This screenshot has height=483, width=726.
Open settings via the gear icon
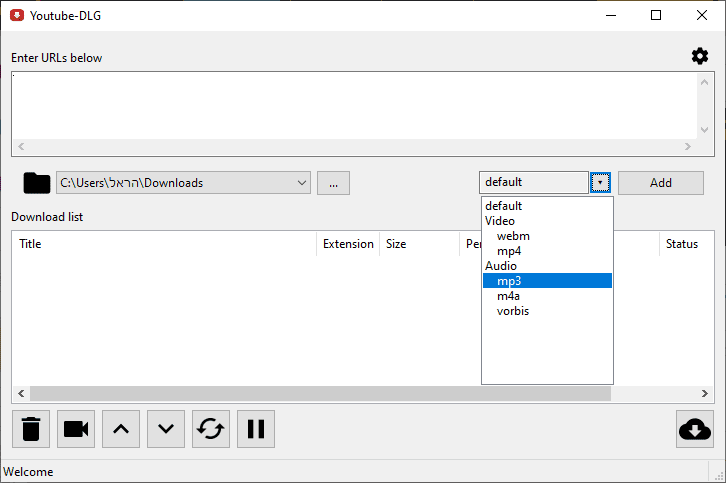[x=700, y=56]
